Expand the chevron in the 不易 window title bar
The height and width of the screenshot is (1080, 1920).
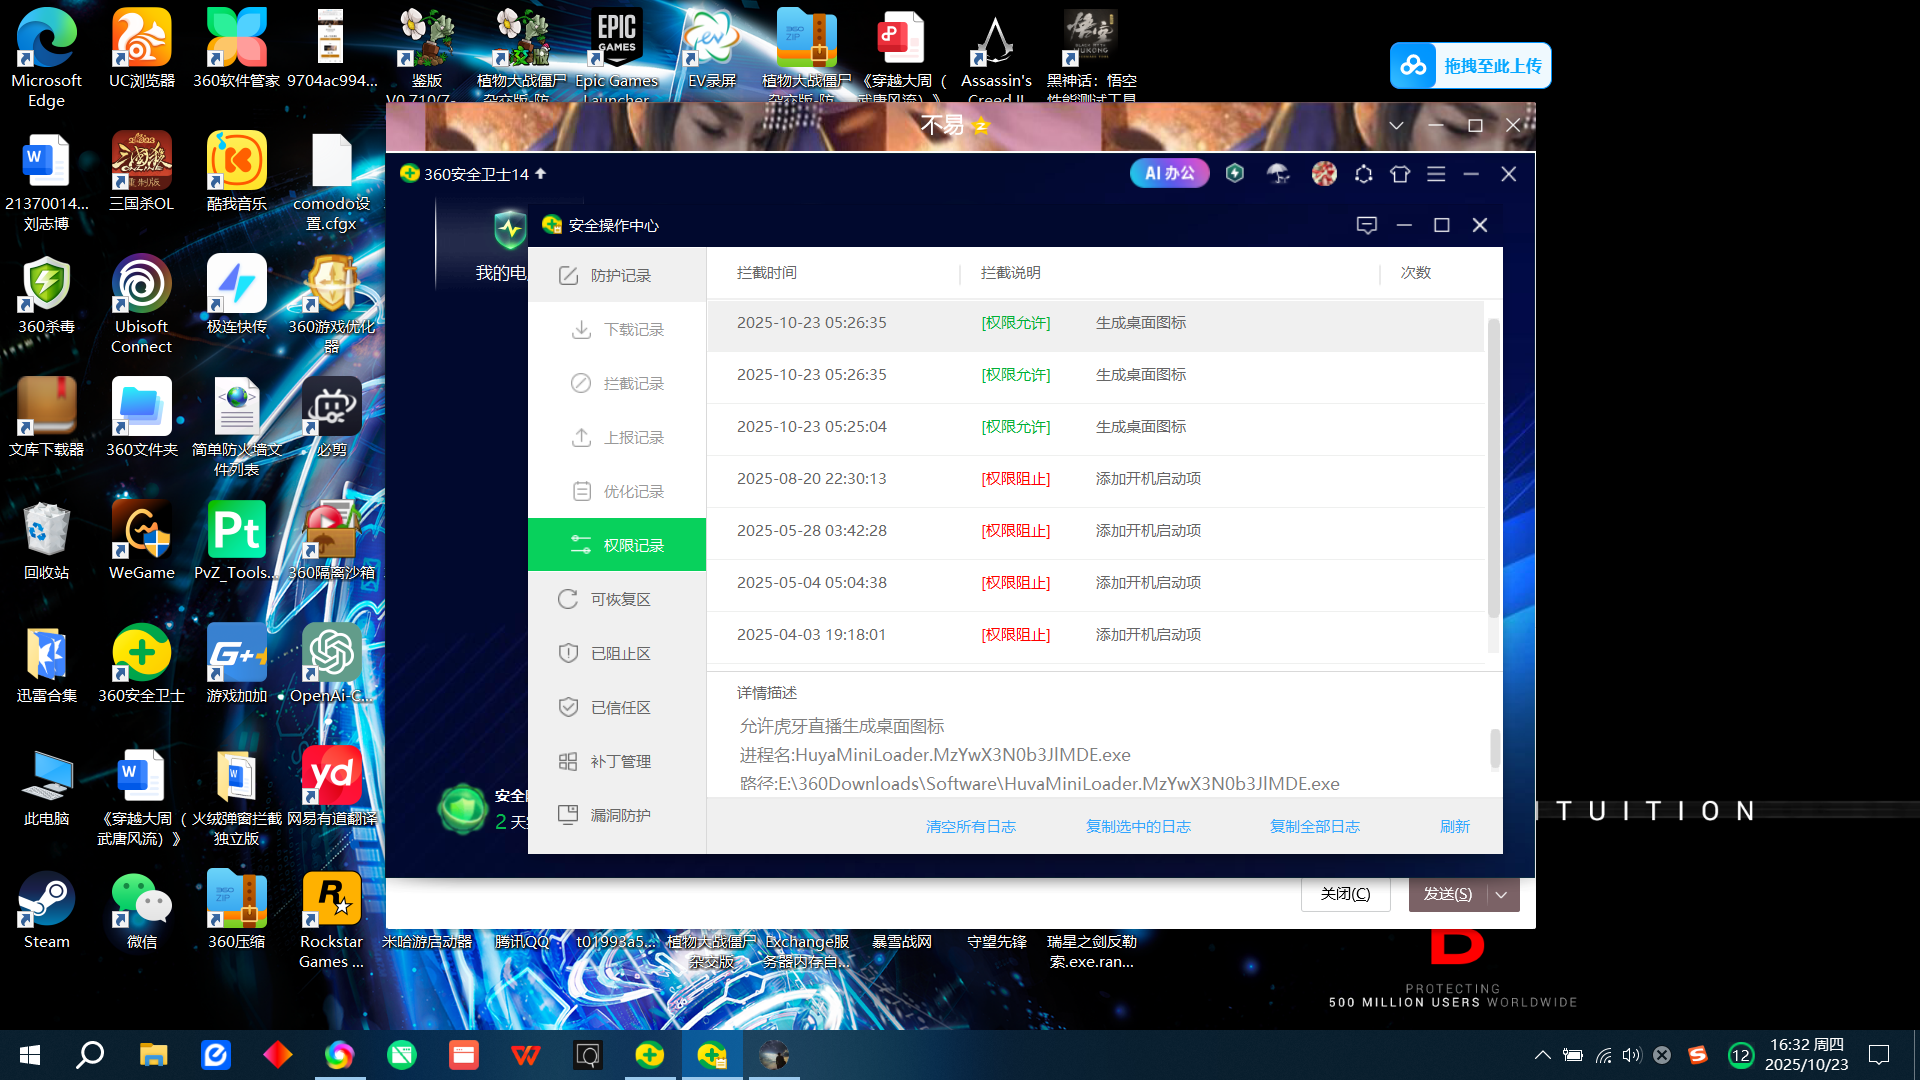point(1396,125)
